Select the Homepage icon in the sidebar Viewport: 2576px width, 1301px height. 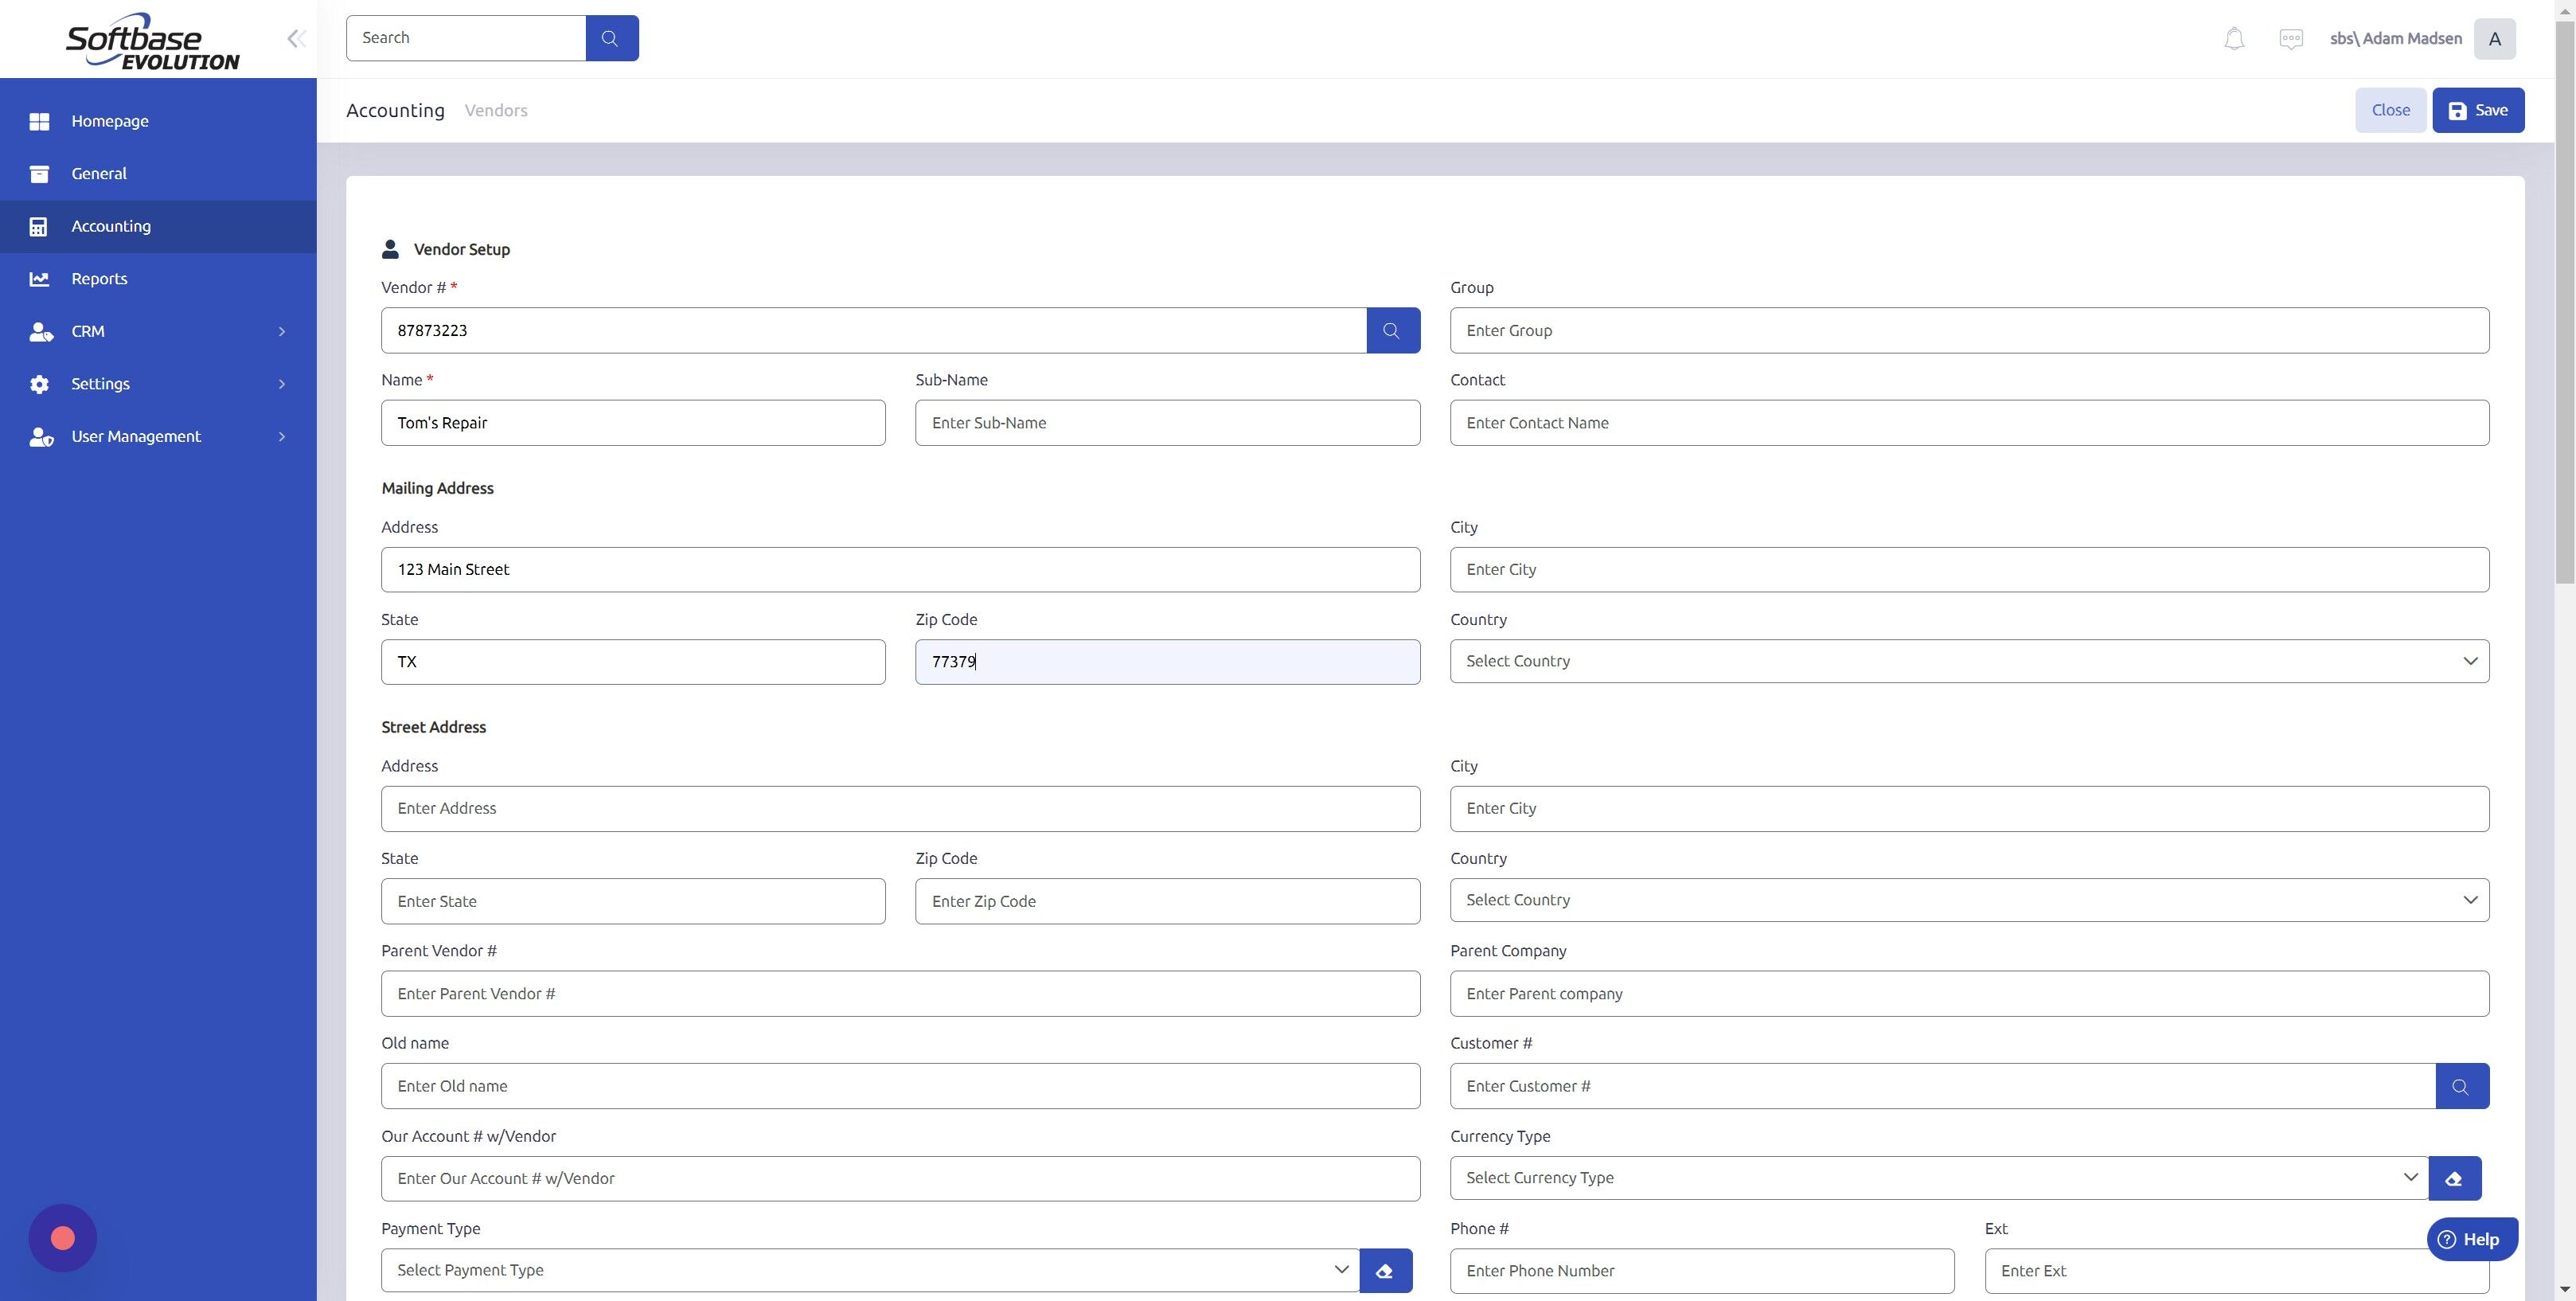40,121
